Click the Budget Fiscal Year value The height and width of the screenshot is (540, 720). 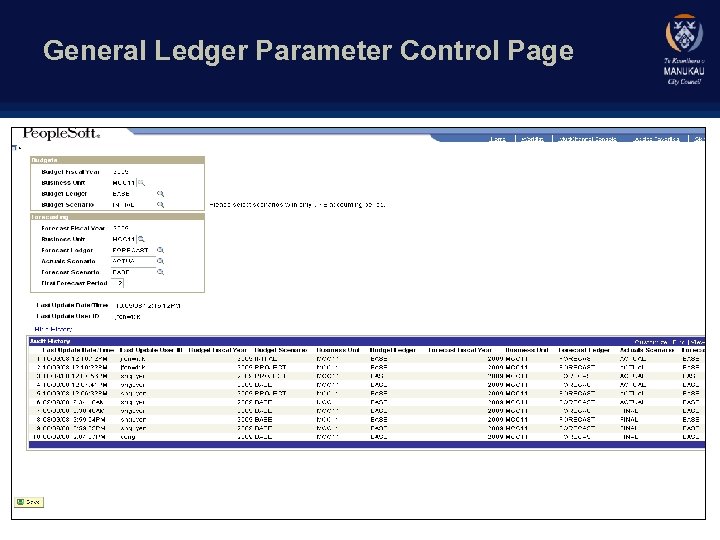coord(121,172)
